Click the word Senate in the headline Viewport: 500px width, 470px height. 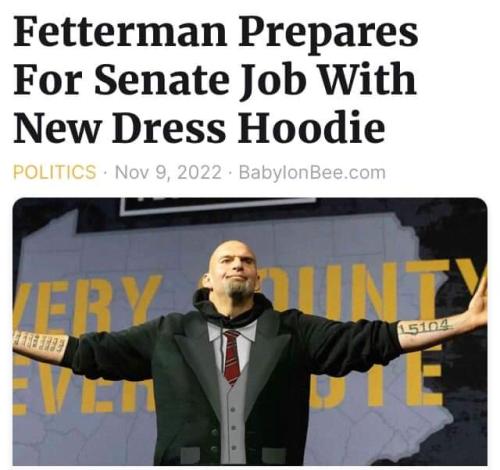point(162,80)
